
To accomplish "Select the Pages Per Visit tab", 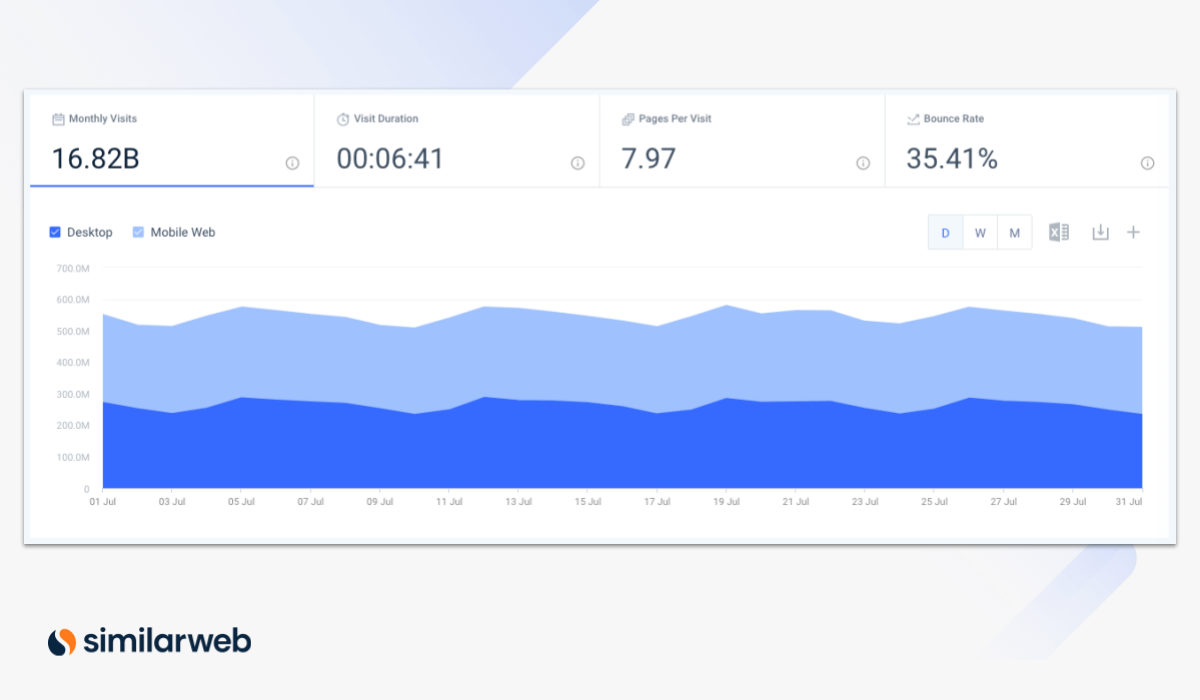I will coord(741,141).
